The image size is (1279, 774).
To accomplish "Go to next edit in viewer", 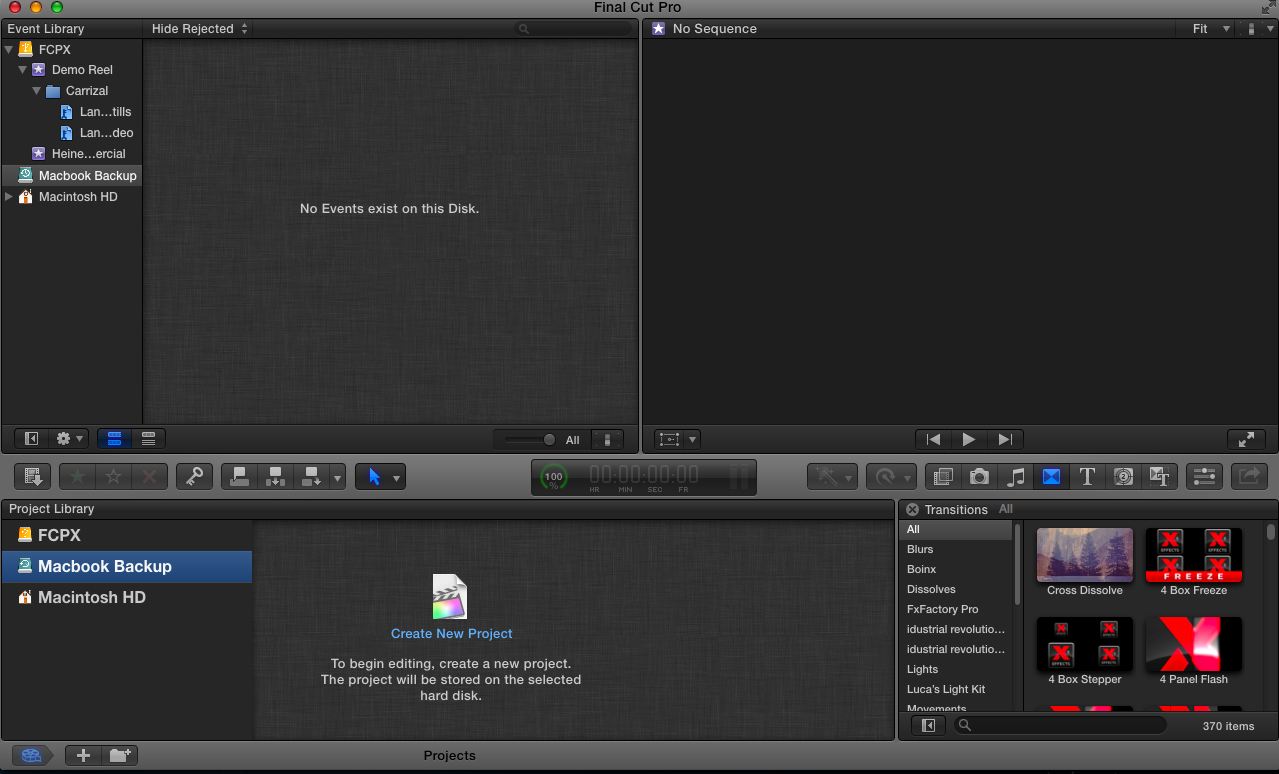I will click(x=1005, y=439).
